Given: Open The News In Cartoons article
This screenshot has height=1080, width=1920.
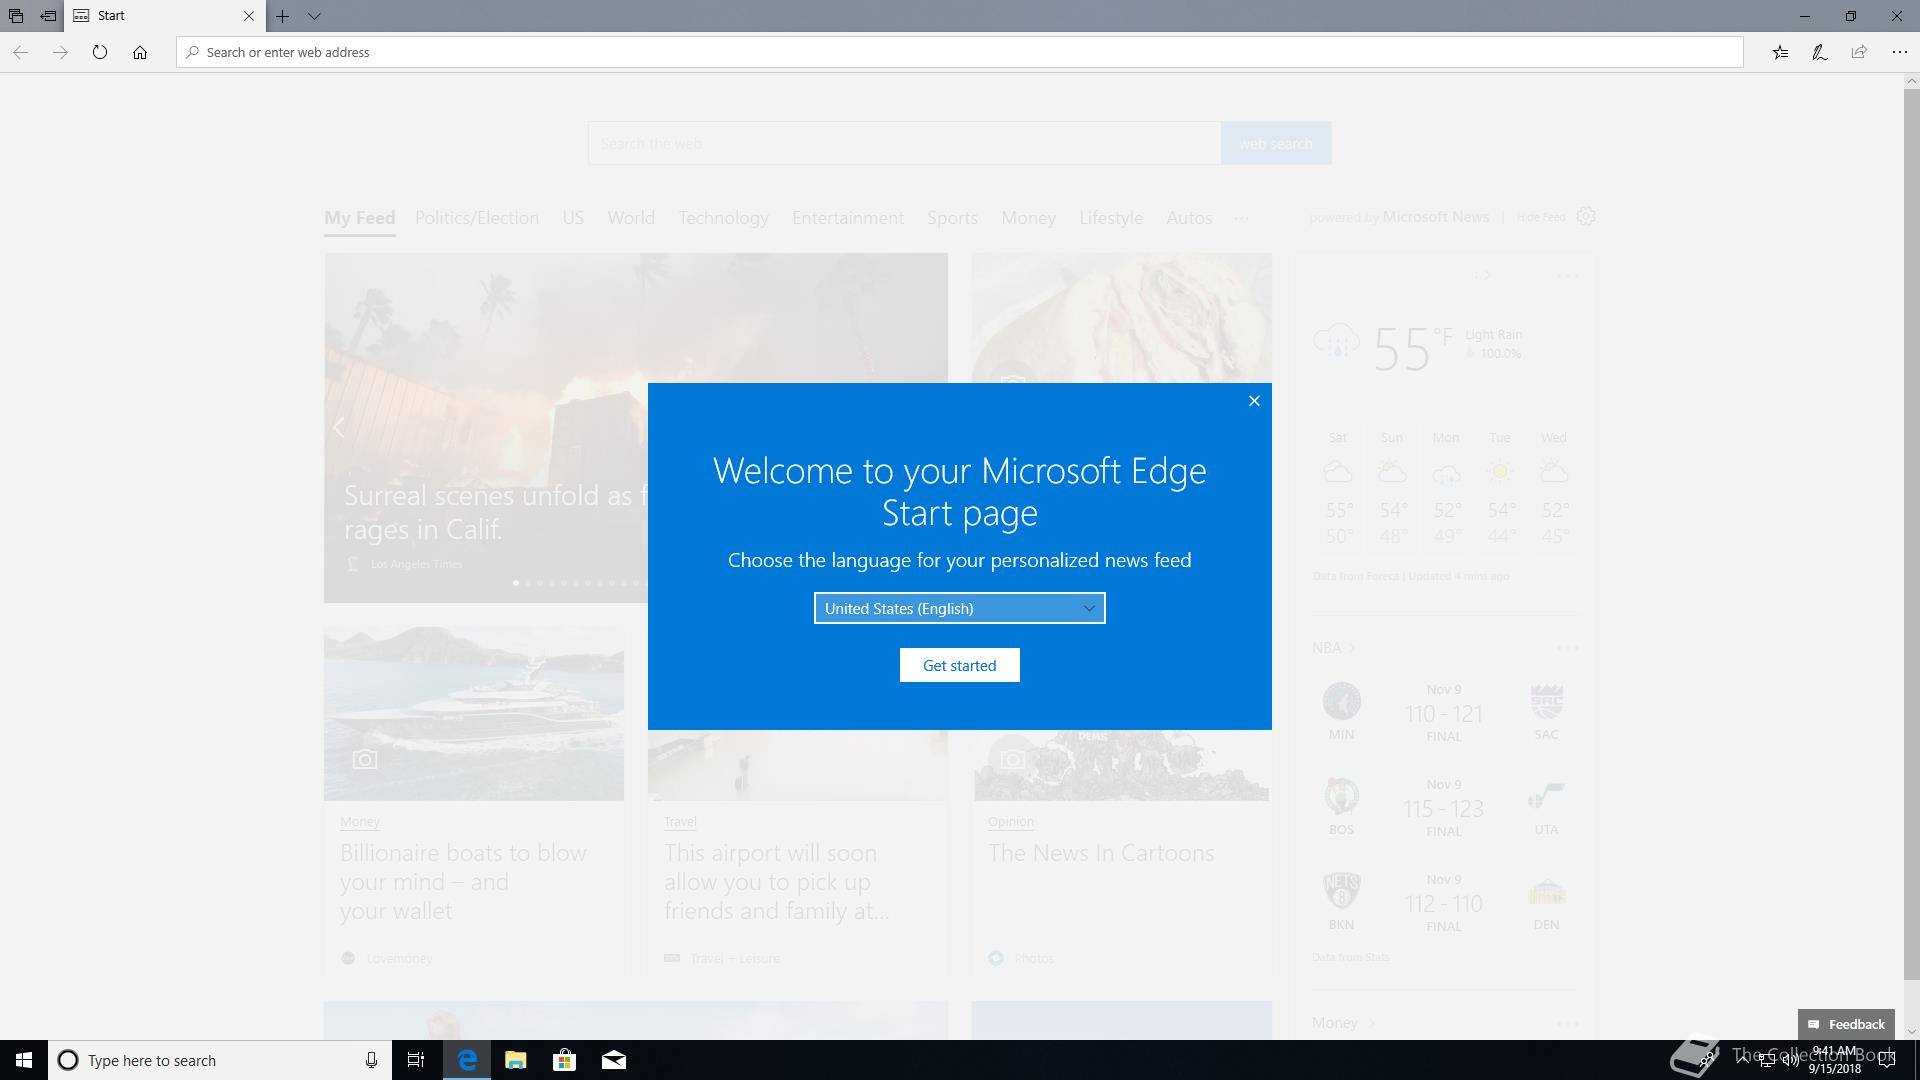Looking at the screenshot, I should (1101, 853).
